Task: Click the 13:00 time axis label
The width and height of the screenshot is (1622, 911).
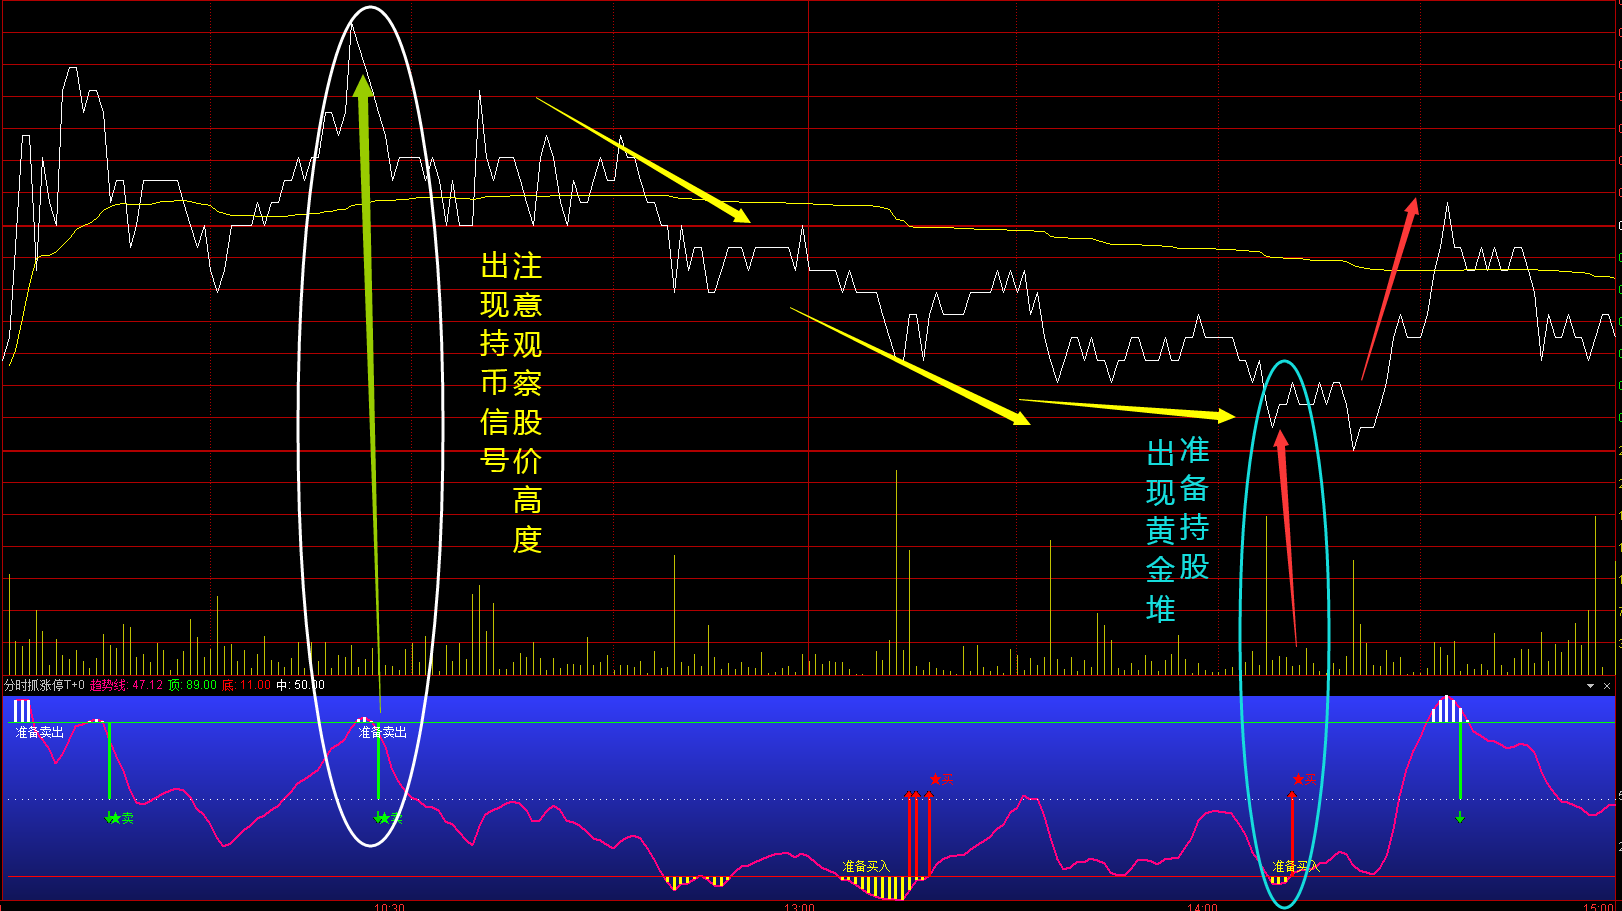Action: (799, 906)
